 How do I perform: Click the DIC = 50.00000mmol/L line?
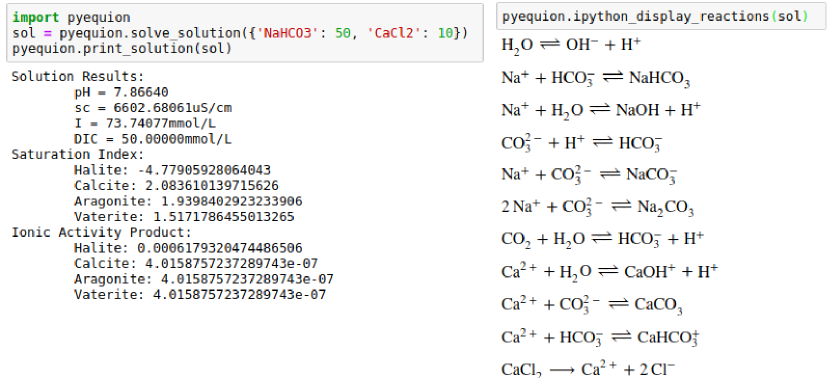click(153, 139)
